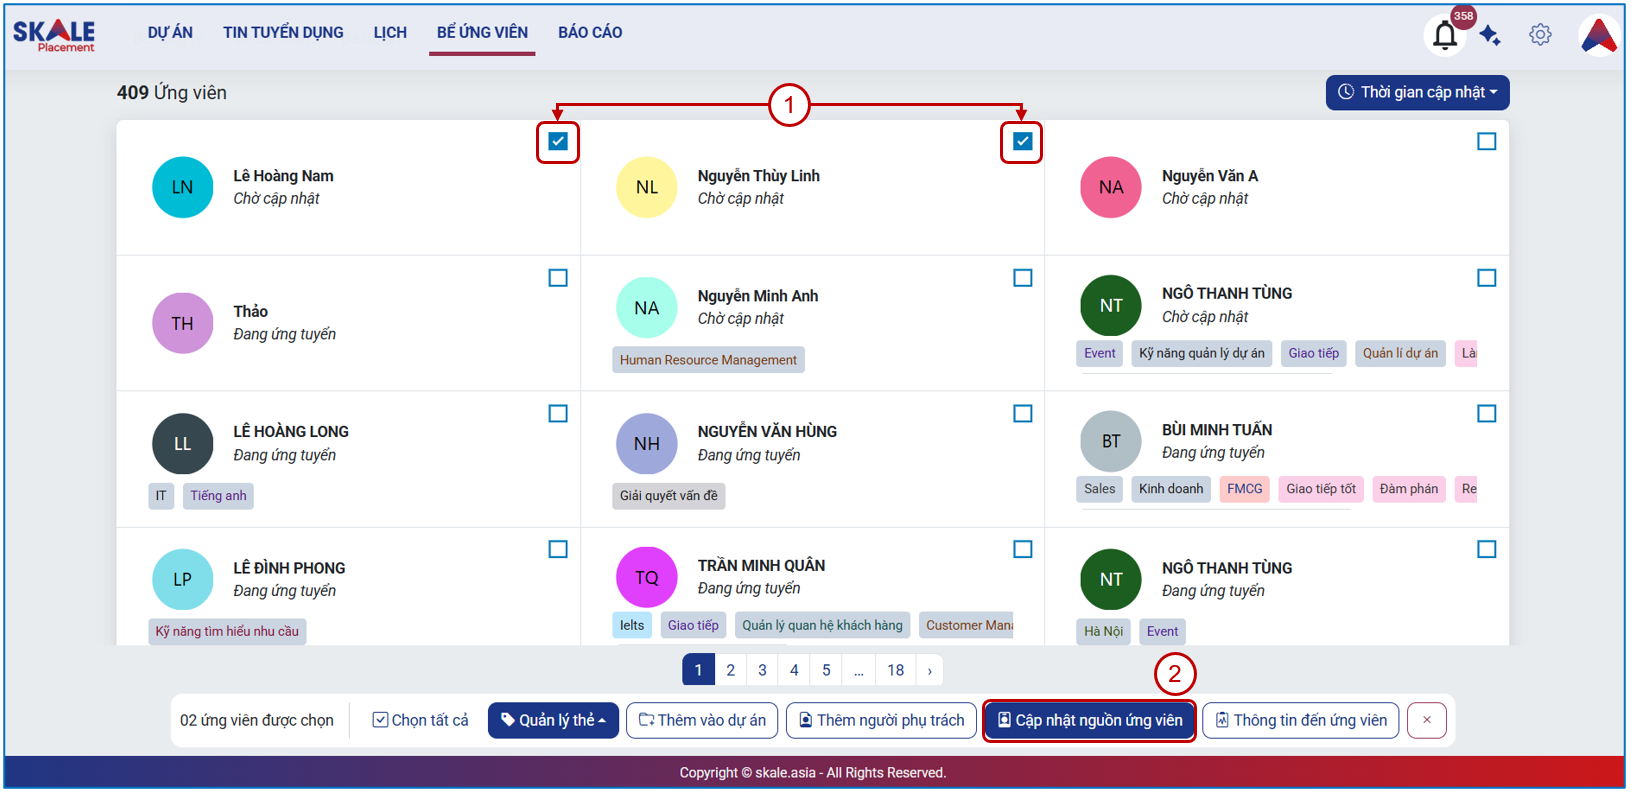Open the notifications bell icon
The width and height of the screenshot is (1631, 793).
(x=1444, y=35)
